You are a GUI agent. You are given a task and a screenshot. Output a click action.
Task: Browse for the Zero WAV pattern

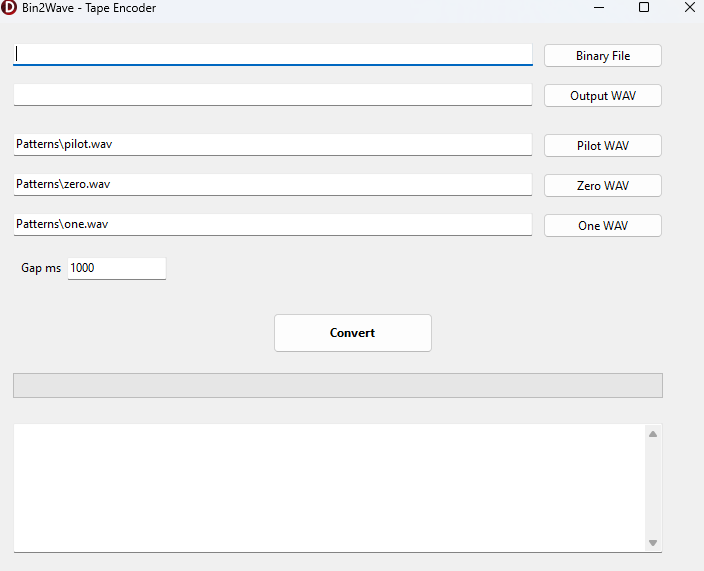coord(603,185)
